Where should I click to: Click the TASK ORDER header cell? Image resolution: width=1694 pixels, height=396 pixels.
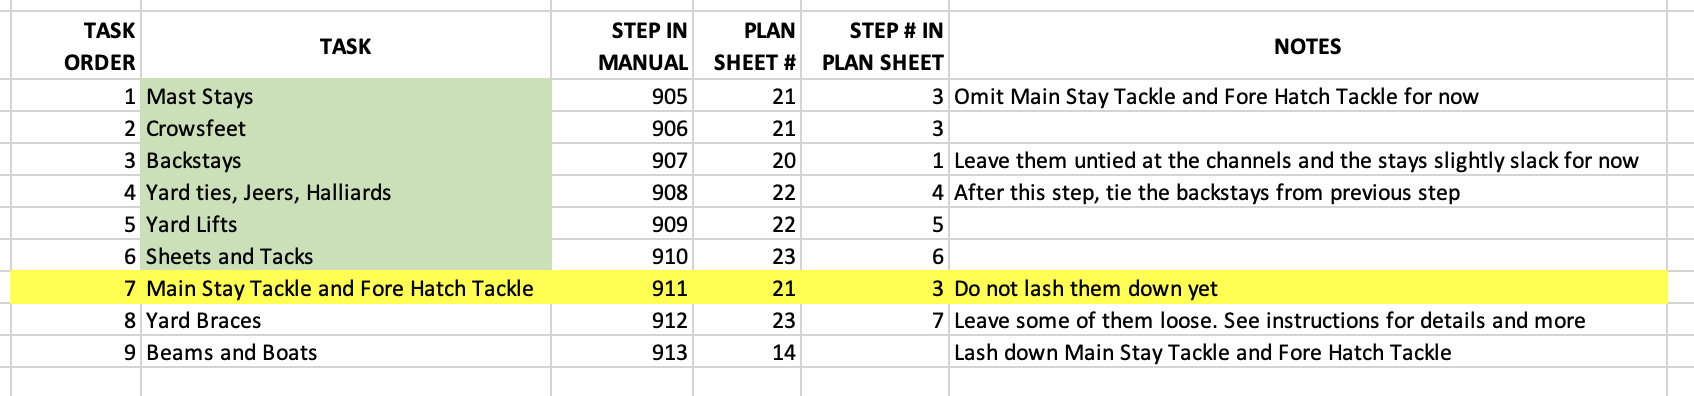click(x=76, y=46)
